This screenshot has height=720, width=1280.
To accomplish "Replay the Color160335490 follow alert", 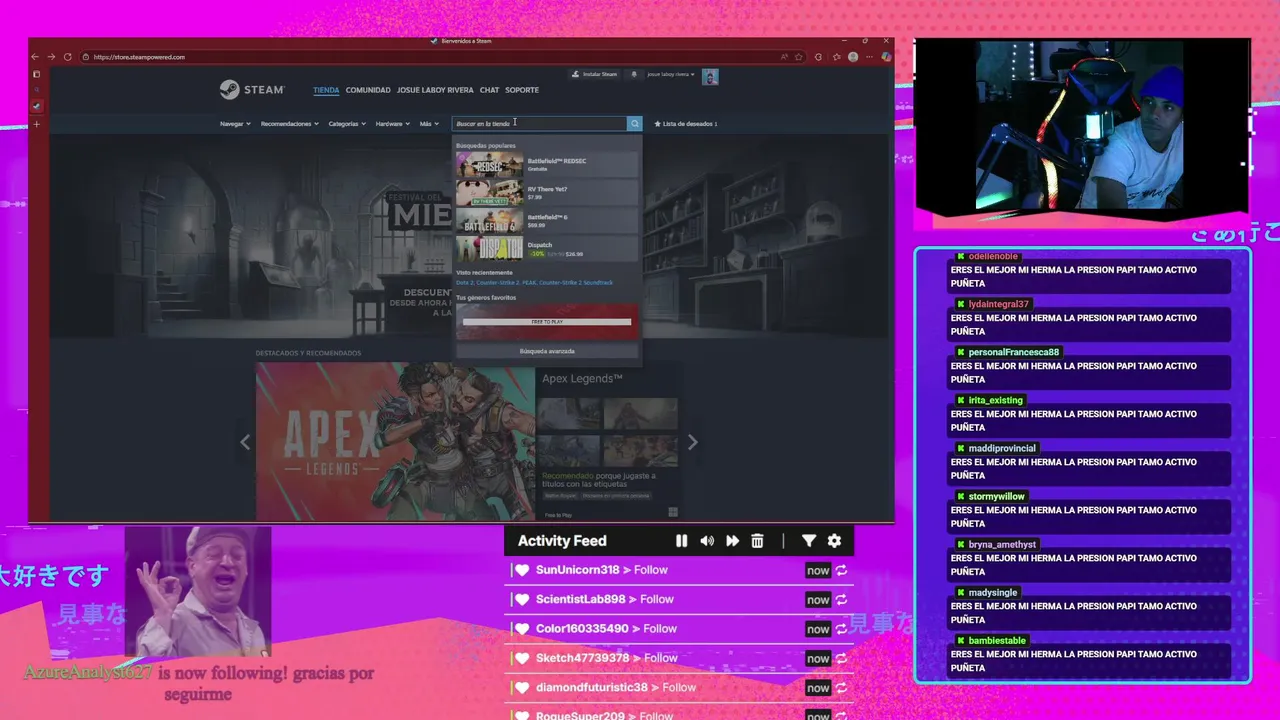I will click(842, 628).
